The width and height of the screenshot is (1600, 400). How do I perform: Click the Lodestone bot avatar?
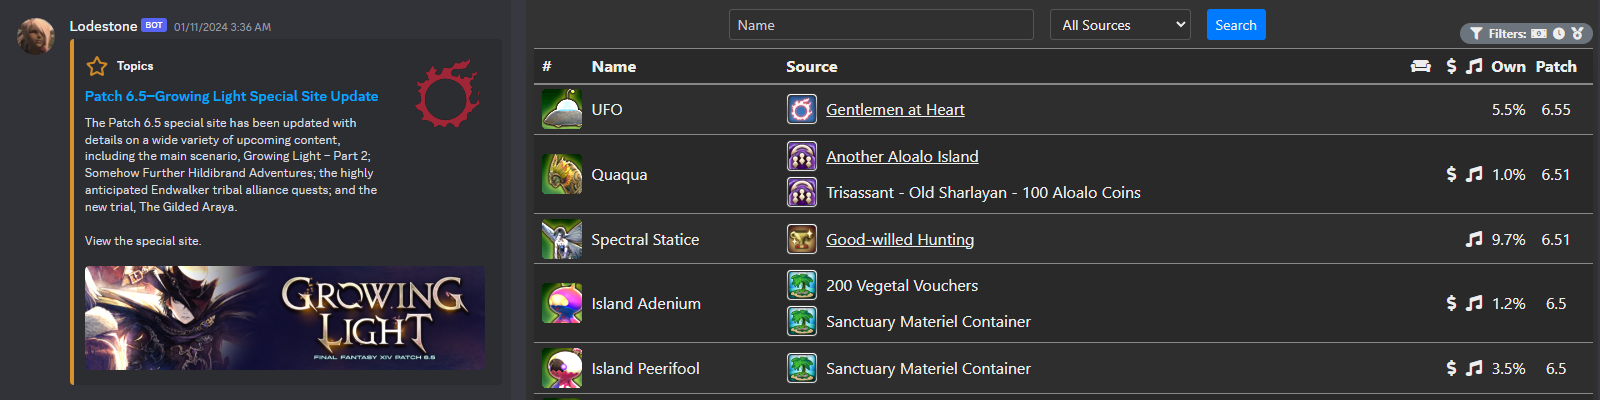37,36
